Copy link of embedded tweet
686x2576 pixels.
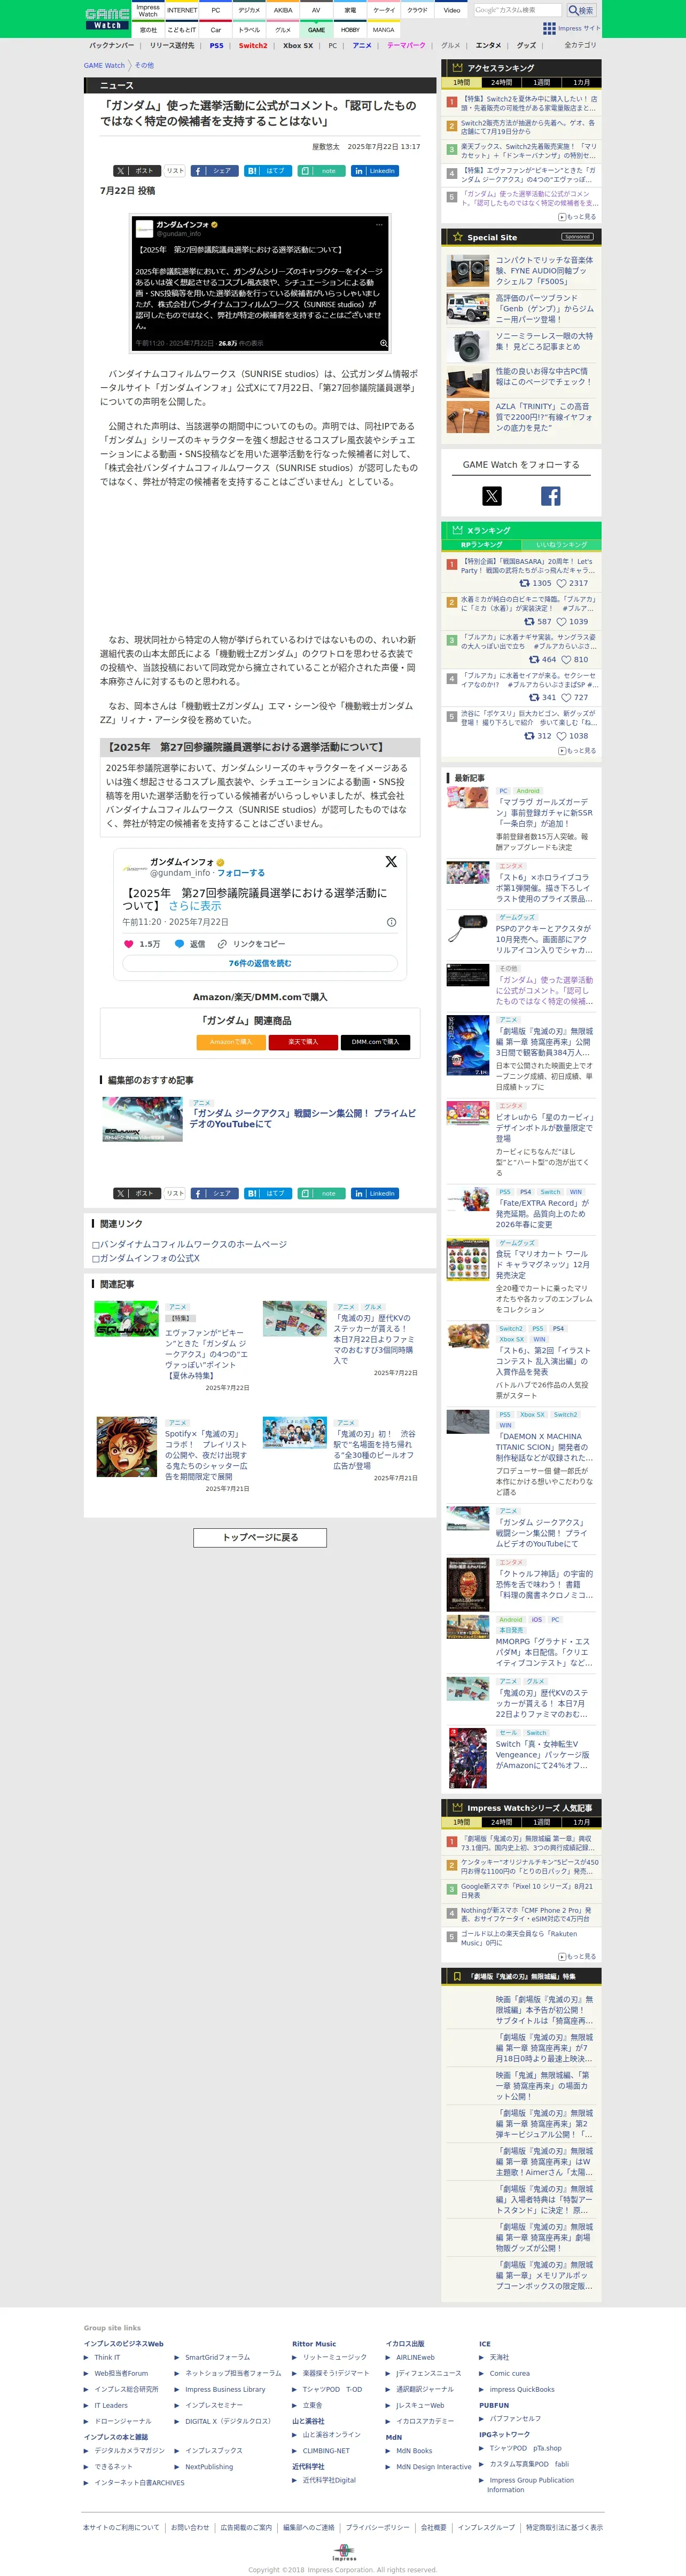251,944
